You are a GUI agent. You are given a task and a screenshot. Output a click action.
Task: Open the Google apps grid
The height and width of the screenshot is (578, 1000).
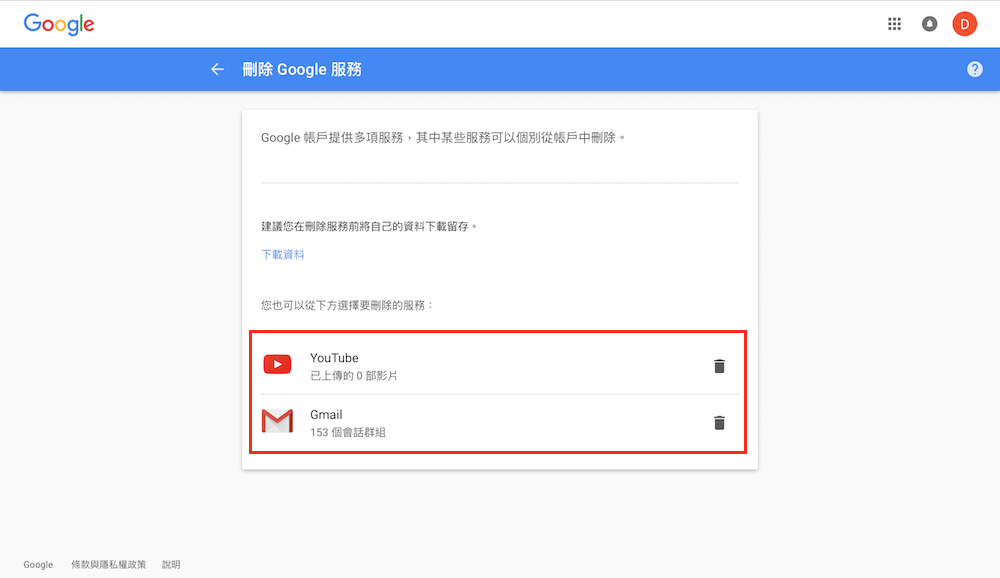tap(894, 24)
